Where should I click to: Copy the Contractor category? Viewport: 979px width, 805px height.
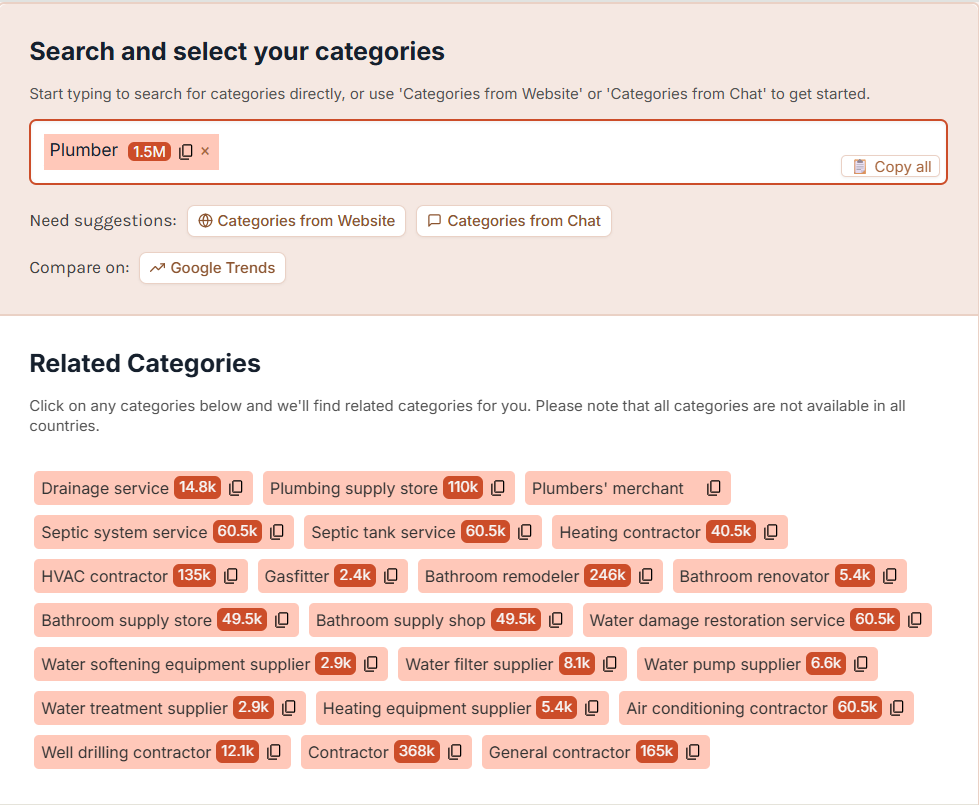coord(455,752)
